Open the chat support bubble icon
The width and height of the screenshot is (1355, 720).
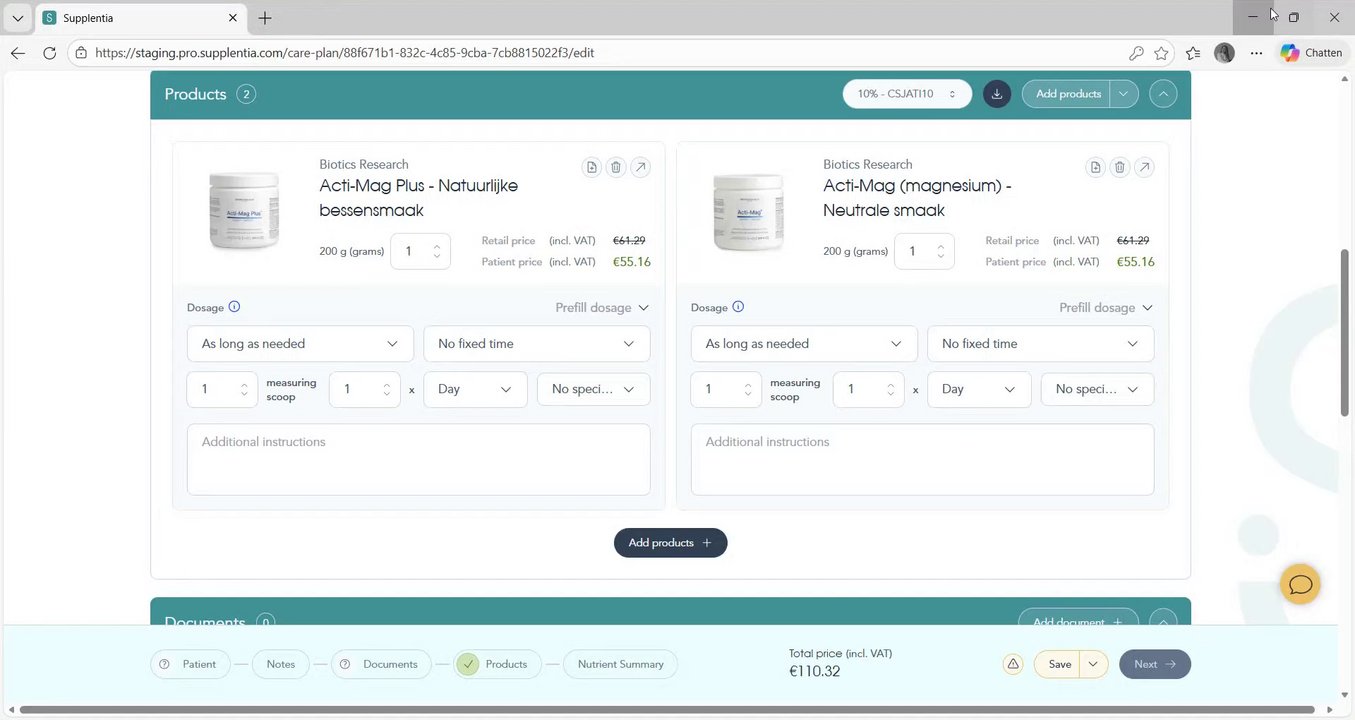(x=1300, y=584)
